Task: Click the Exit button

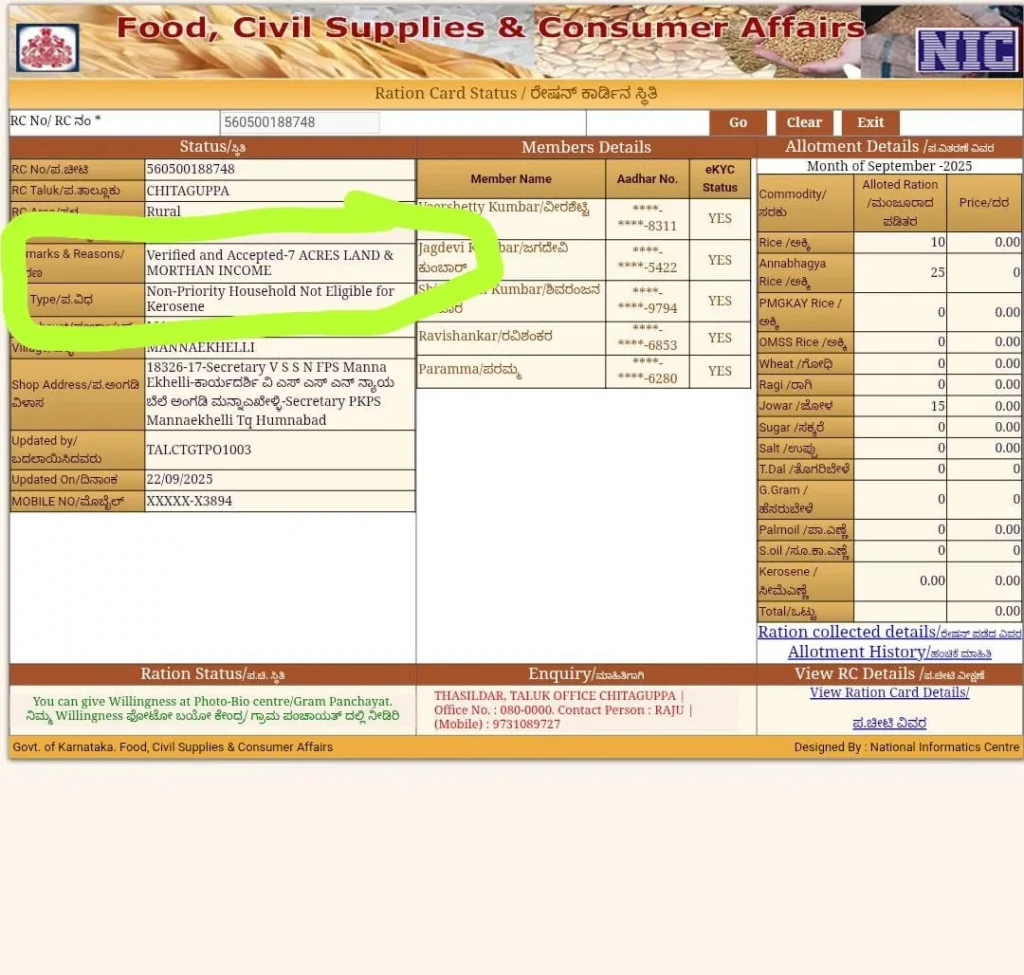Action: (870, 123)
